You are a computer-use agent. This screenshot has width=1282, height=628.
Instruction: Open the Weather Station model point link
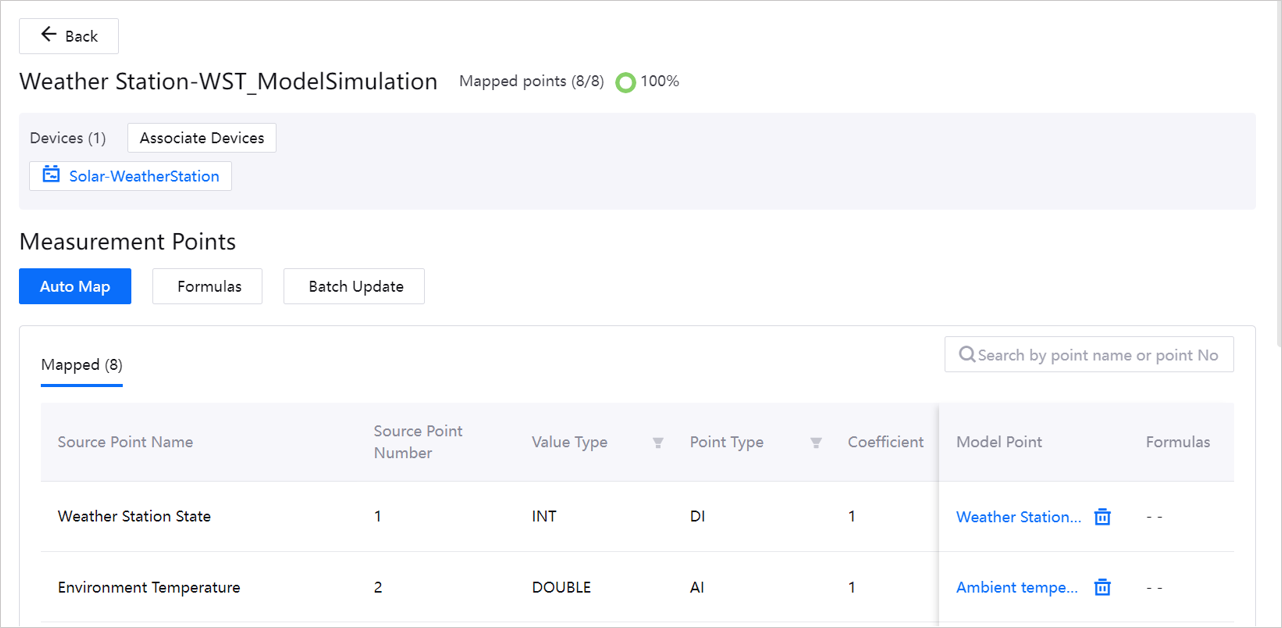(x=1018, y=517)
